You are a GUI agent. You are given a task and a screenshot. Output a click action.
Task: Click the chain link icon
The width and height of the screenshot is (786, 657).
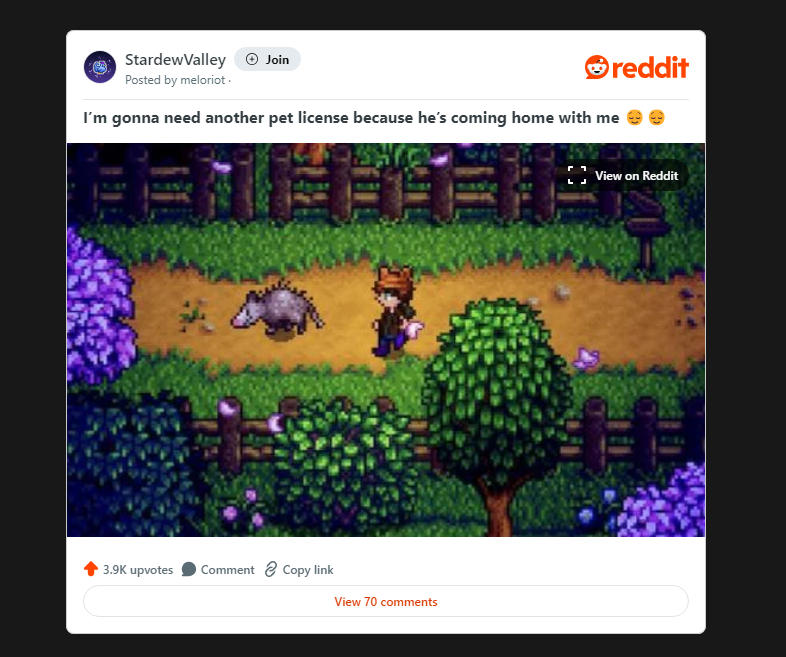point(271,569)
